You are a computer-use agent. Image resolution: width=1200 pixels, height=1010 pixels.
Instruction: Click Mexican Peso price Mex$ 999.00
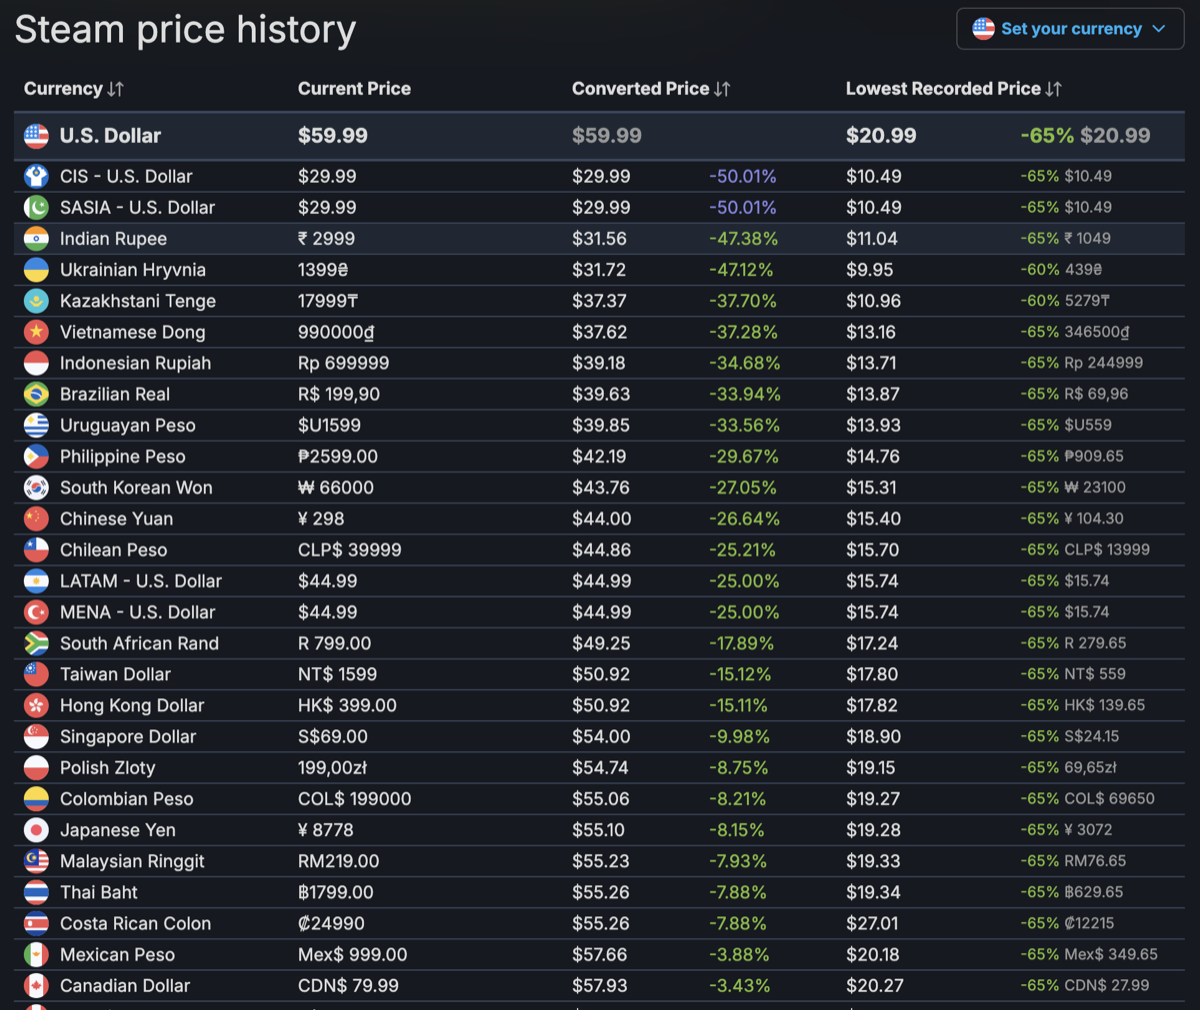[x=353, y=955]
